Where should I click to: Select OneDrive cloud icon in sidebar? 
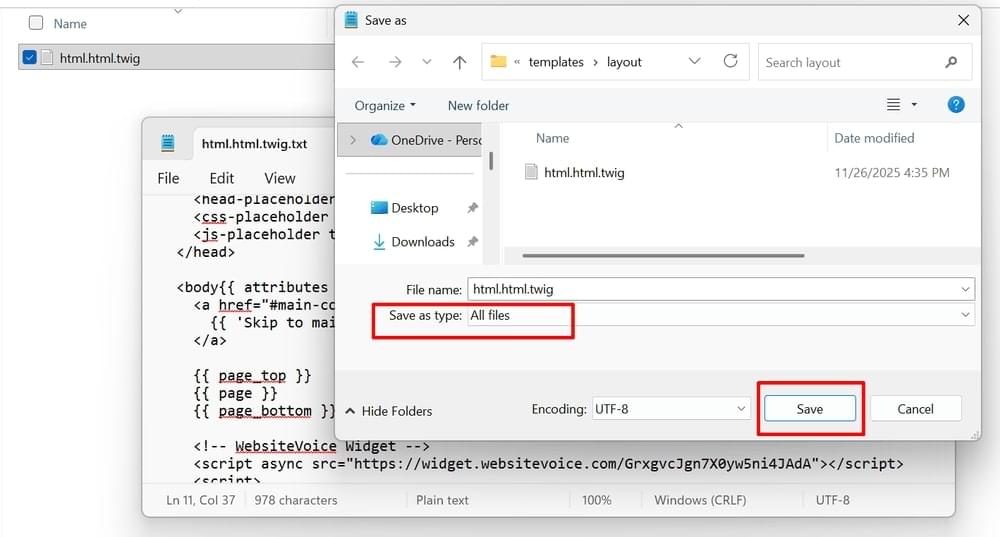379,140
